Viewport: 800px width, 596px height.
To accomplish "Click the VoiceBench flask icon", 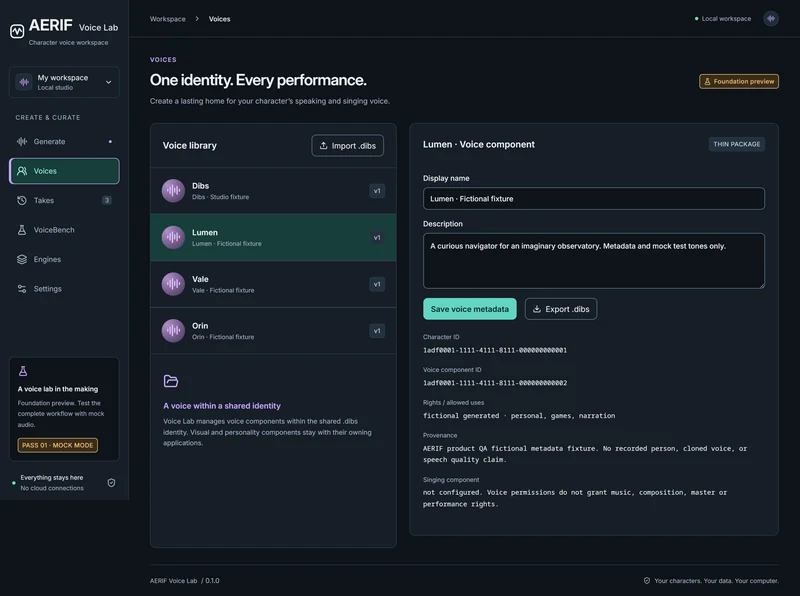I will [x=22, y=230].
